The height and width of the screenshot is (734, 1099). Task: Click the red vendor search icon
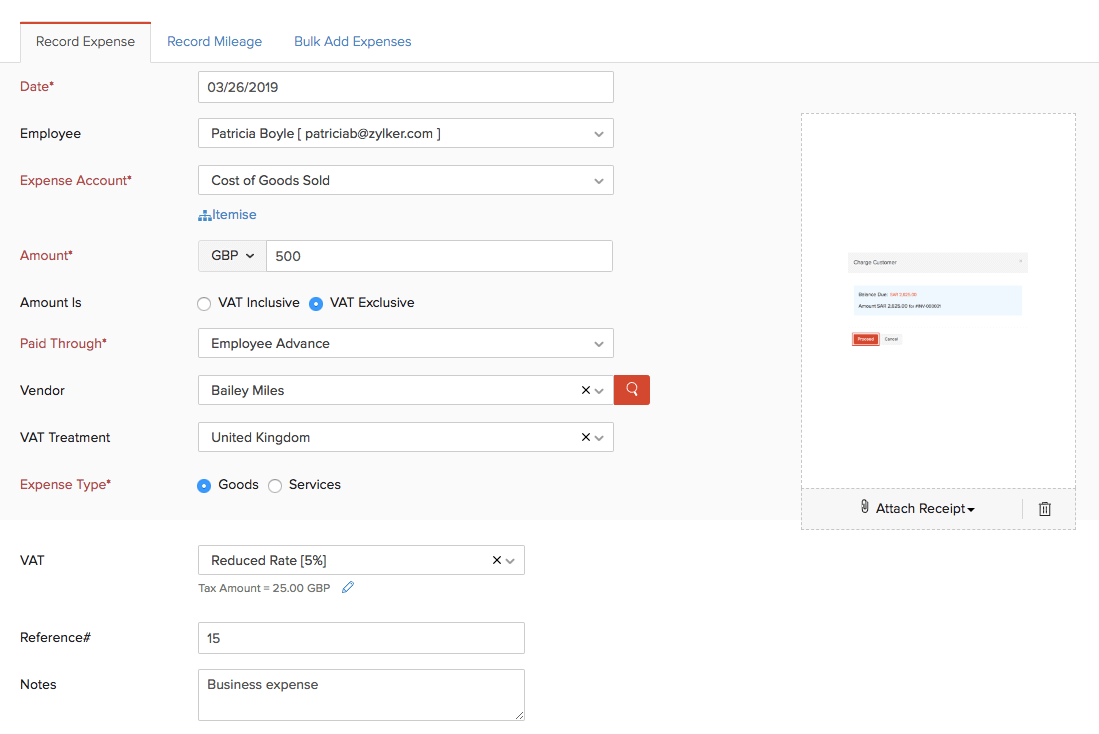pos(632,390)
